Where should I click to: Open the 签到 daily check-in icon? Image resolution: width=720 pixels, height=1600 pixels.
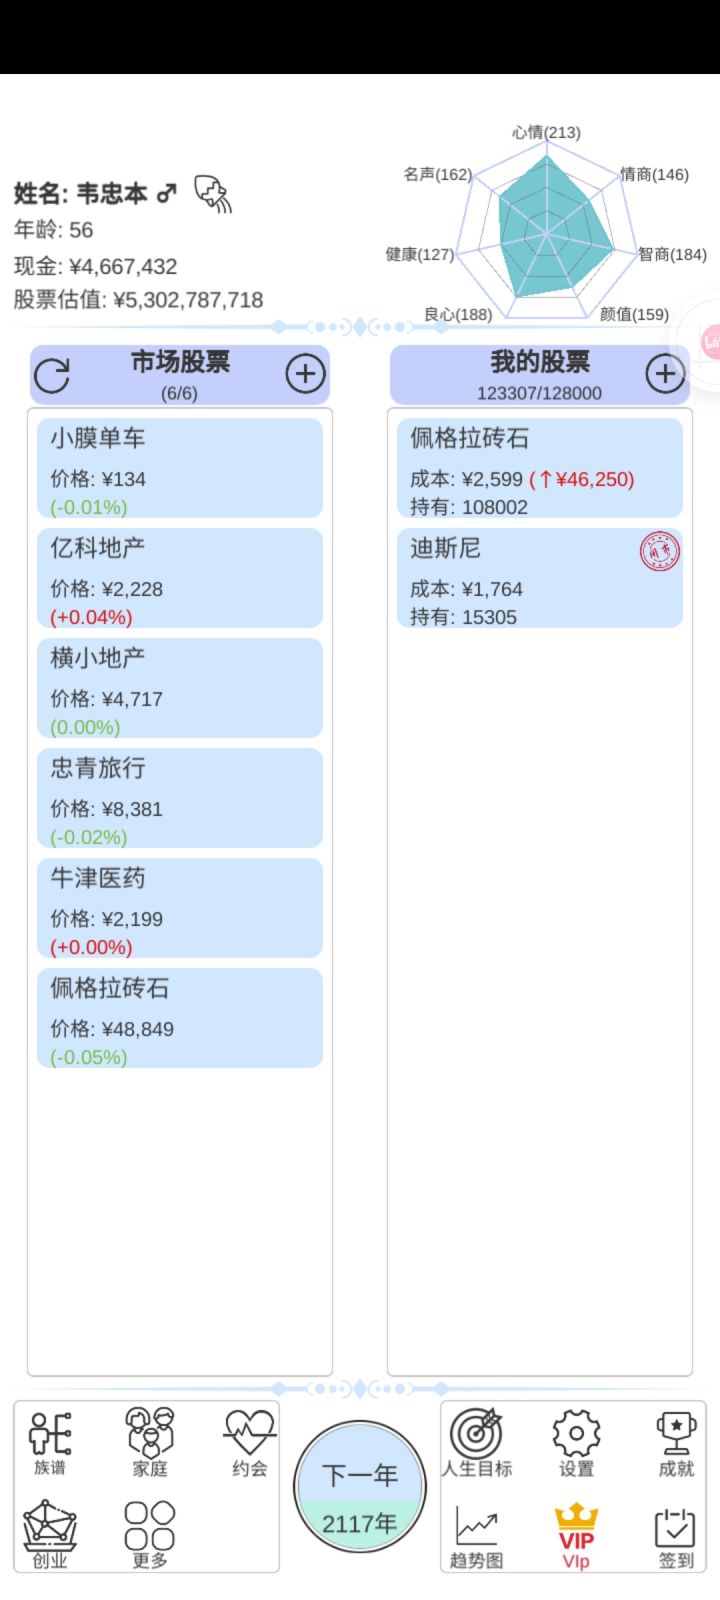point(676,1535)
